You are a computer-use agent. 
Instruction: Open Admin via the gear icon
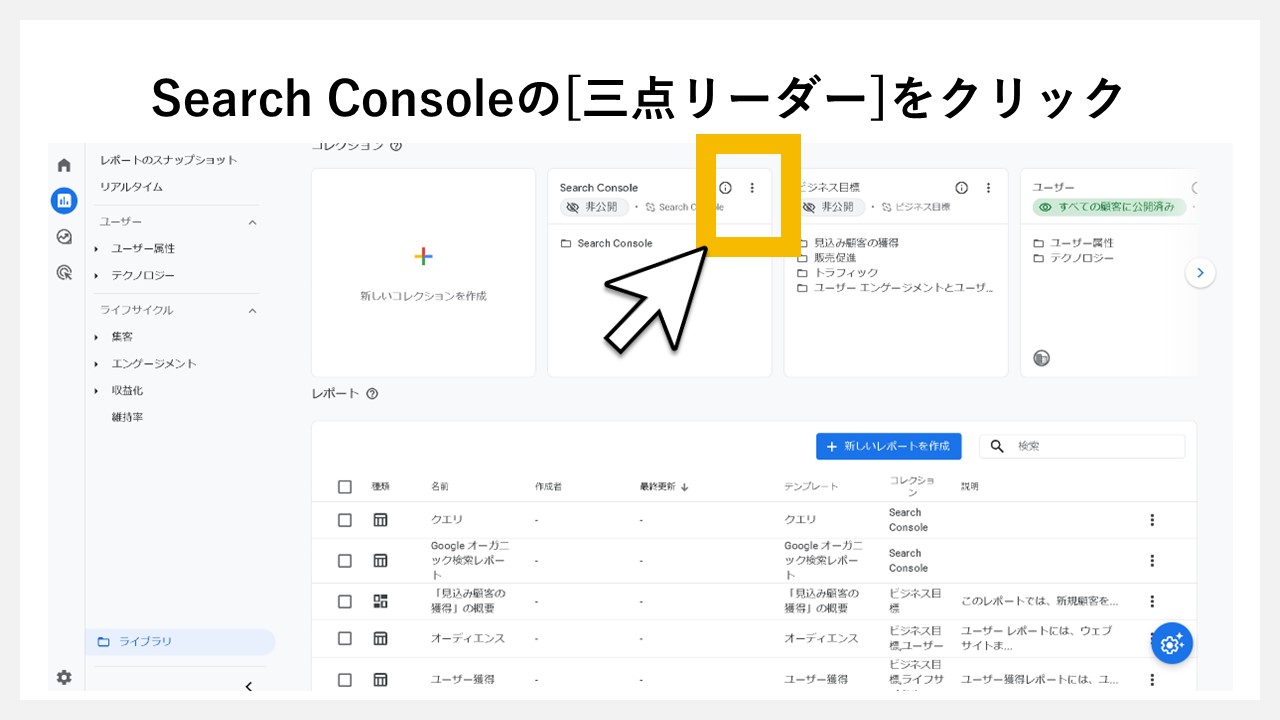tap(64, 677)
